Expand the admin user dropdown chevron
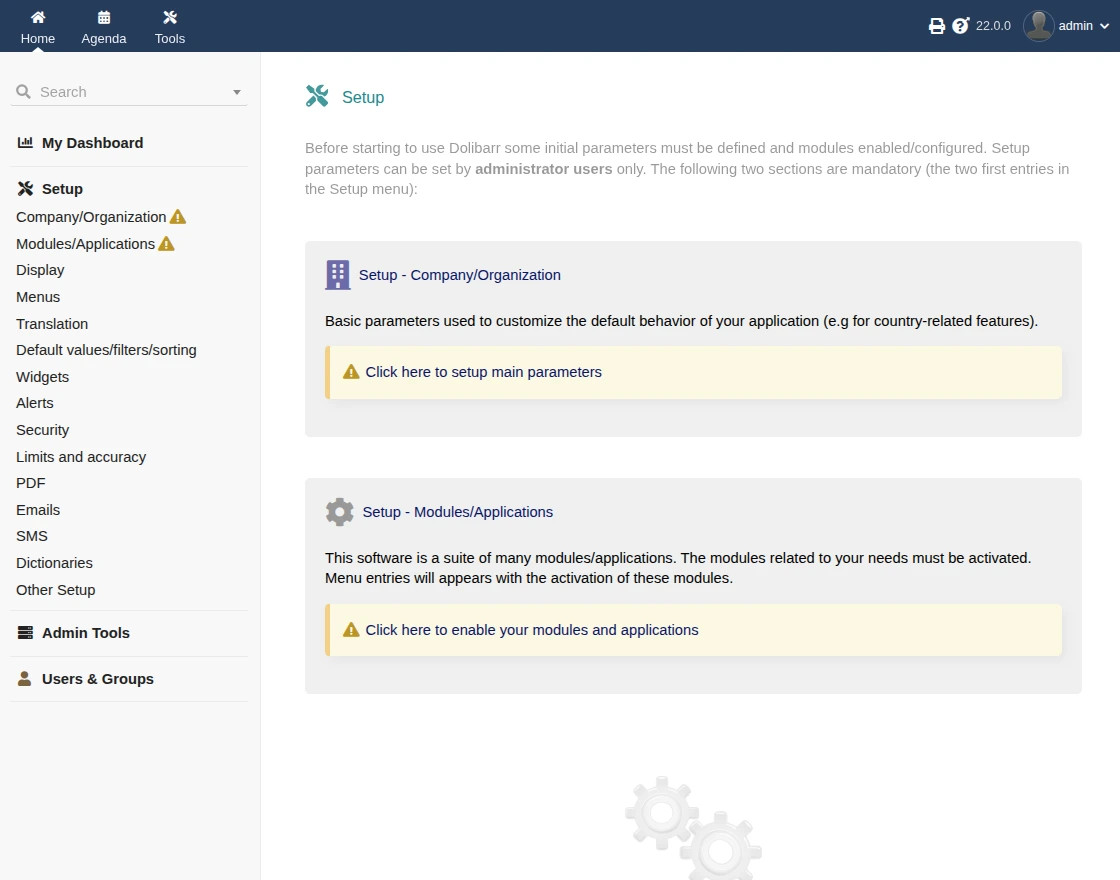The image size is (1120, 880). coord(1105,27)
